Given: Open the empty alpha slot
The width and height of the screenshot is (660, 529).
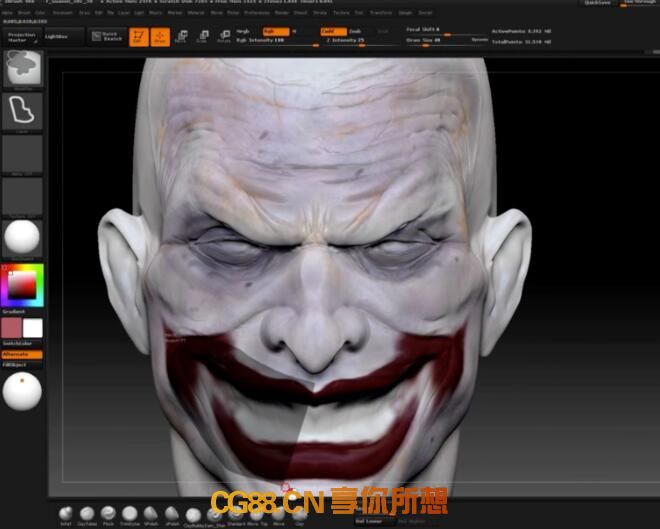Looking at the screenshot, I should click(x=22, y=154).
